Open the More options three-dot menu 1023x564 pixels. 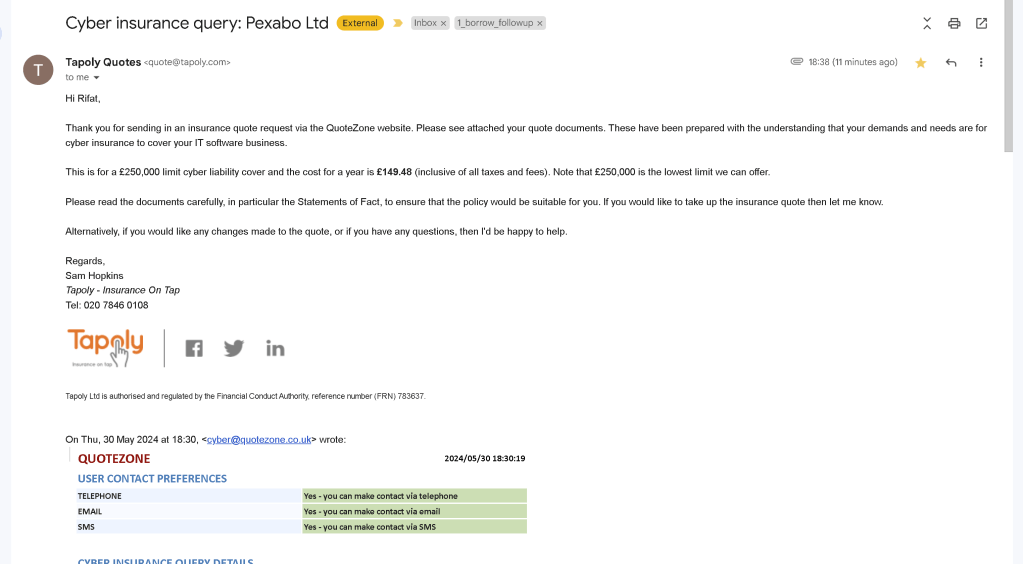pyautogui.click(x=981, y=63)
